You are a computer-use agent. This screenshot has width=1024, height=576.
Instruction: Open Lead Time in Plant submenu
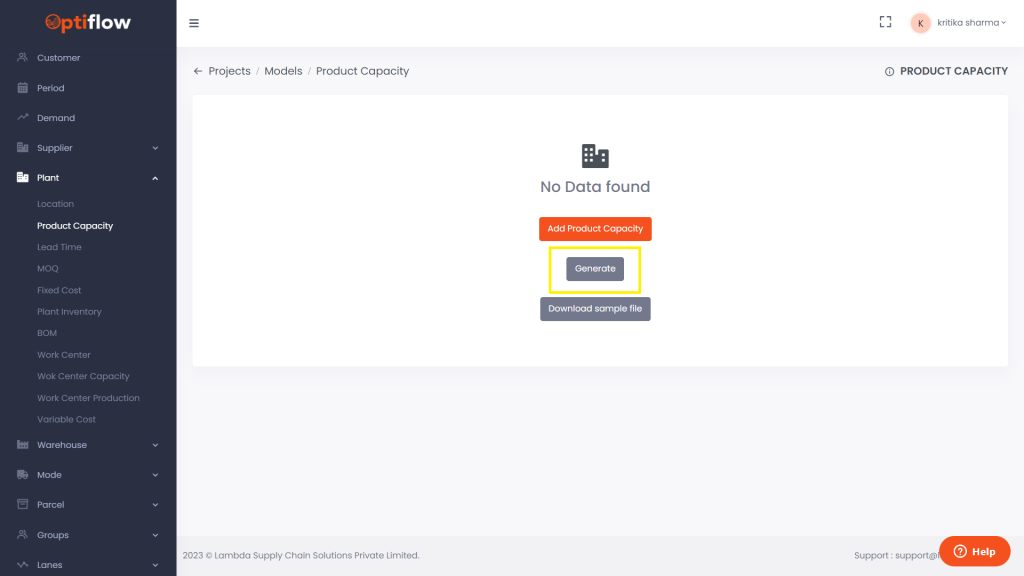(59, 247)
